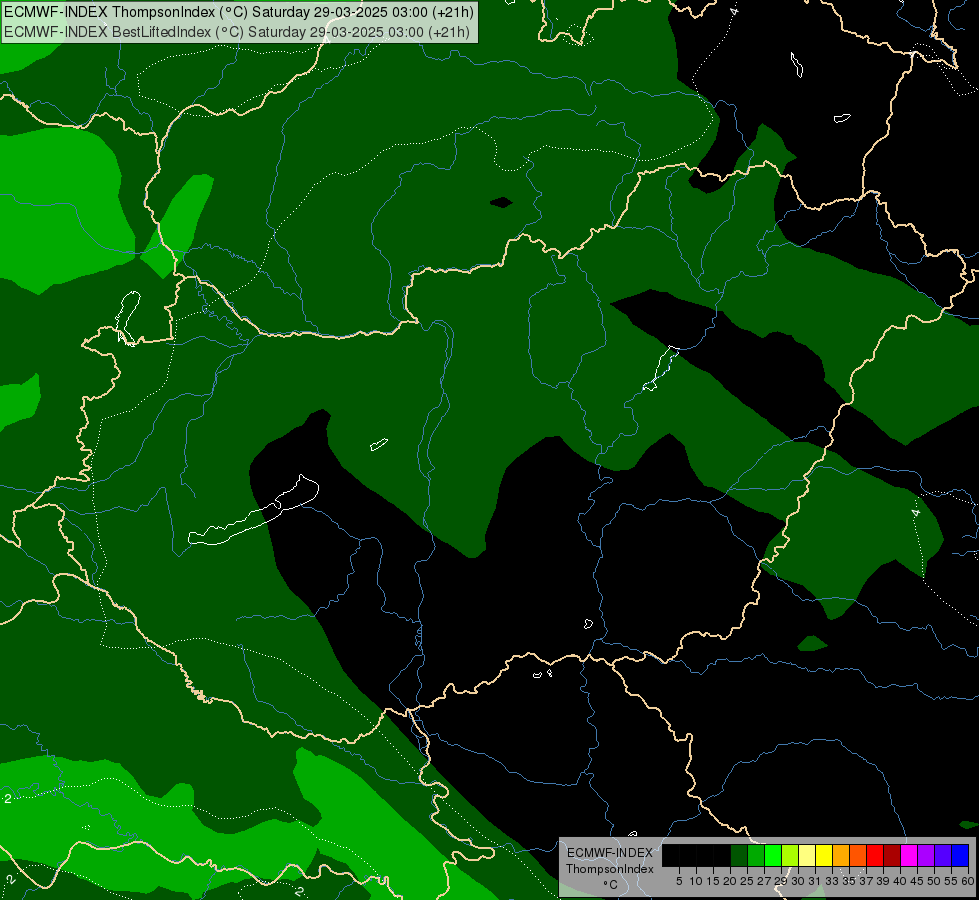Select the dark red 39-40 legend swatch
This screenshot has height=900, width=979.
coord(892,855)
